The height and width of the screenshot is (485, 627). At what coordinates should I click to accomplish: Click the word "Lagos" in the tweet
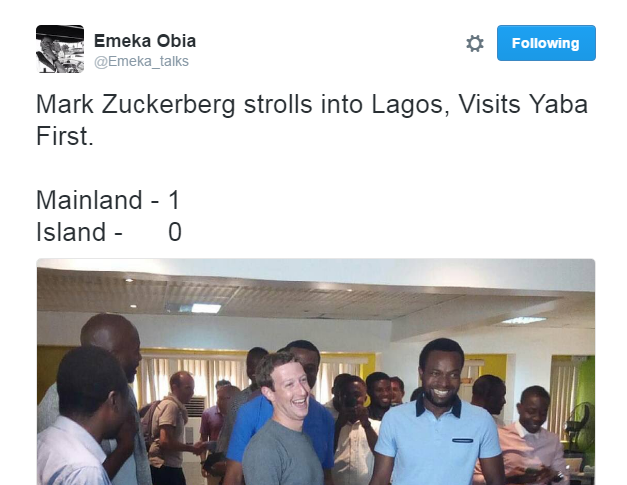[411, 106]
